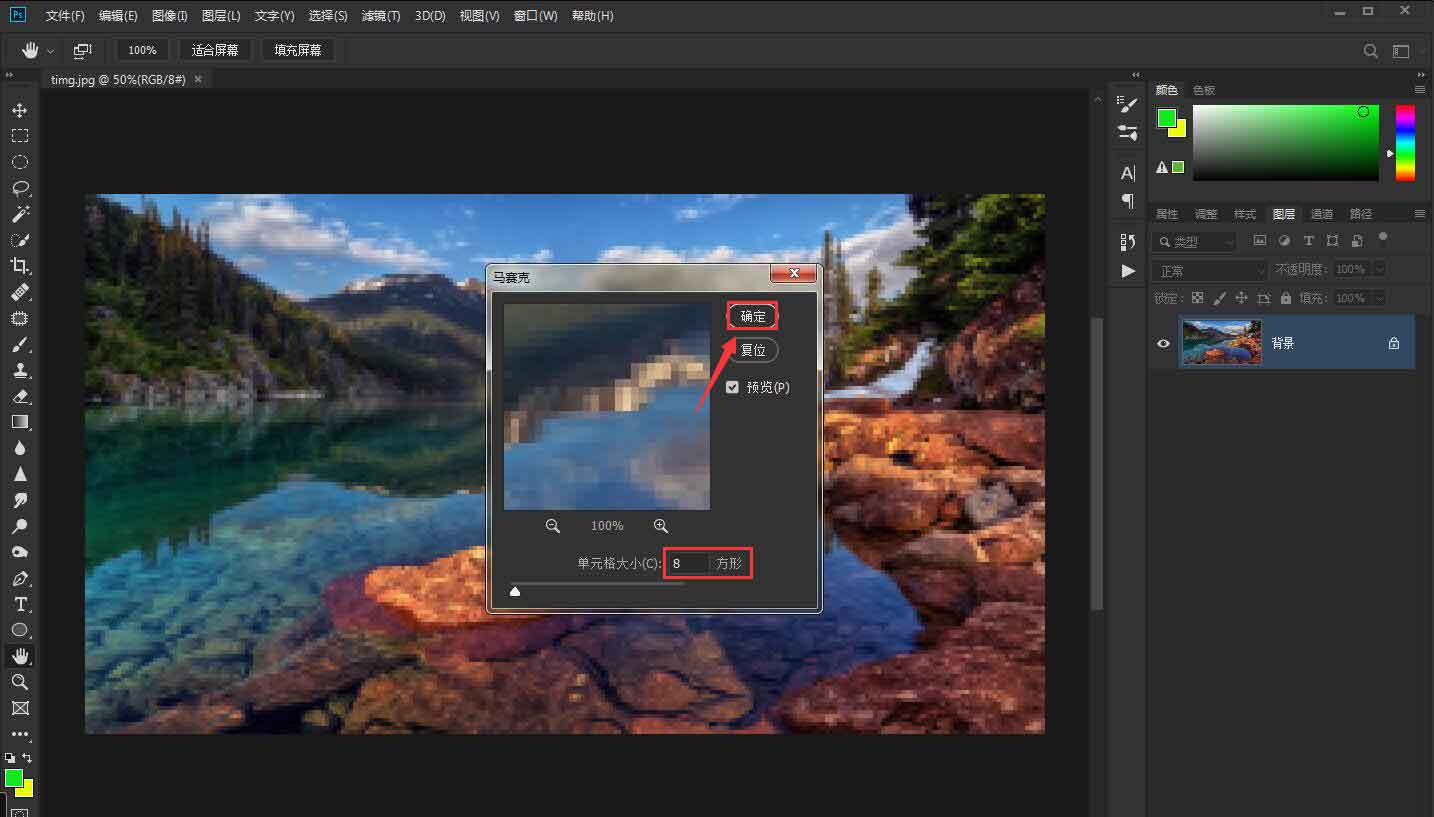Click the rainbow hue slider strip

click(1405, 142)
